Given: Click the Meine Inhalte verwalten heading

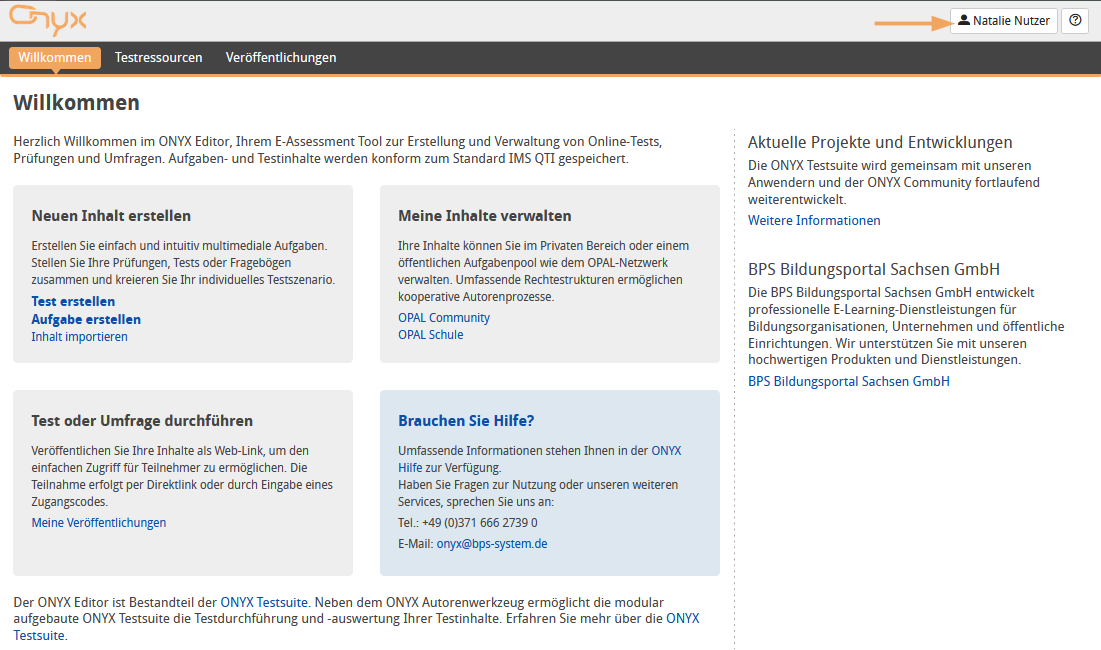Looking at the screenshot, I should (x=484, y=216).
